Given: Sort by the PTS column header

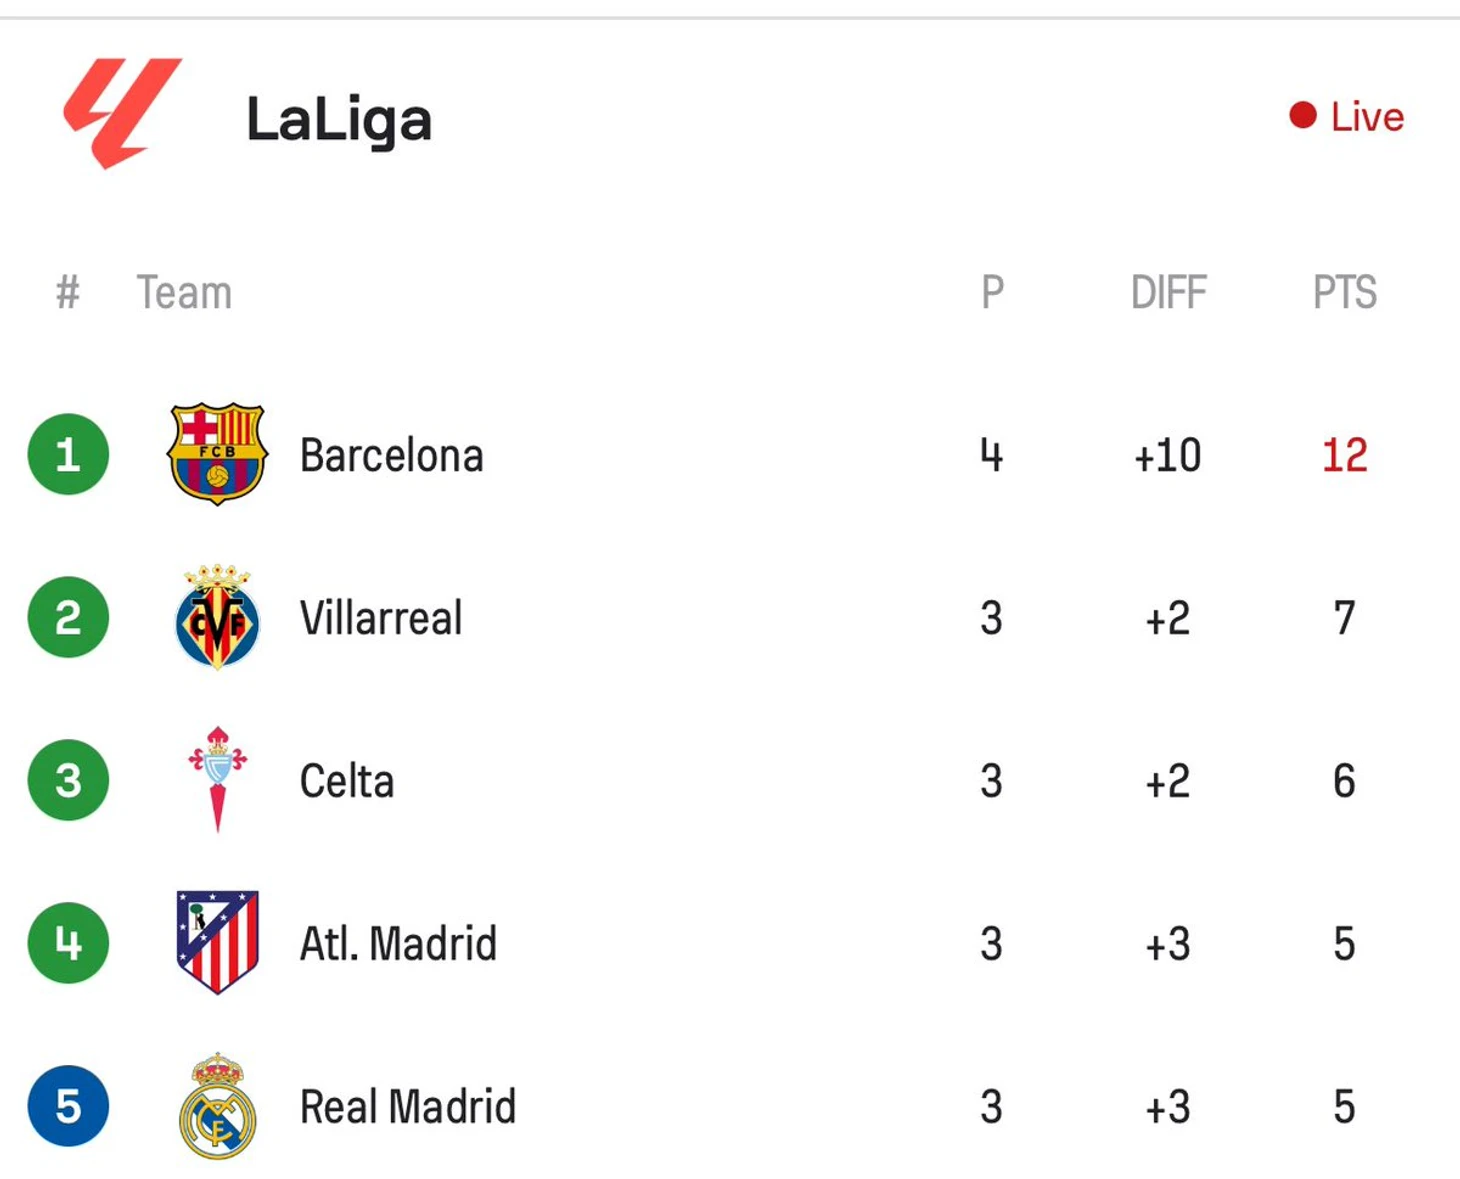Looking at the screenshot, I should 1345,293.
